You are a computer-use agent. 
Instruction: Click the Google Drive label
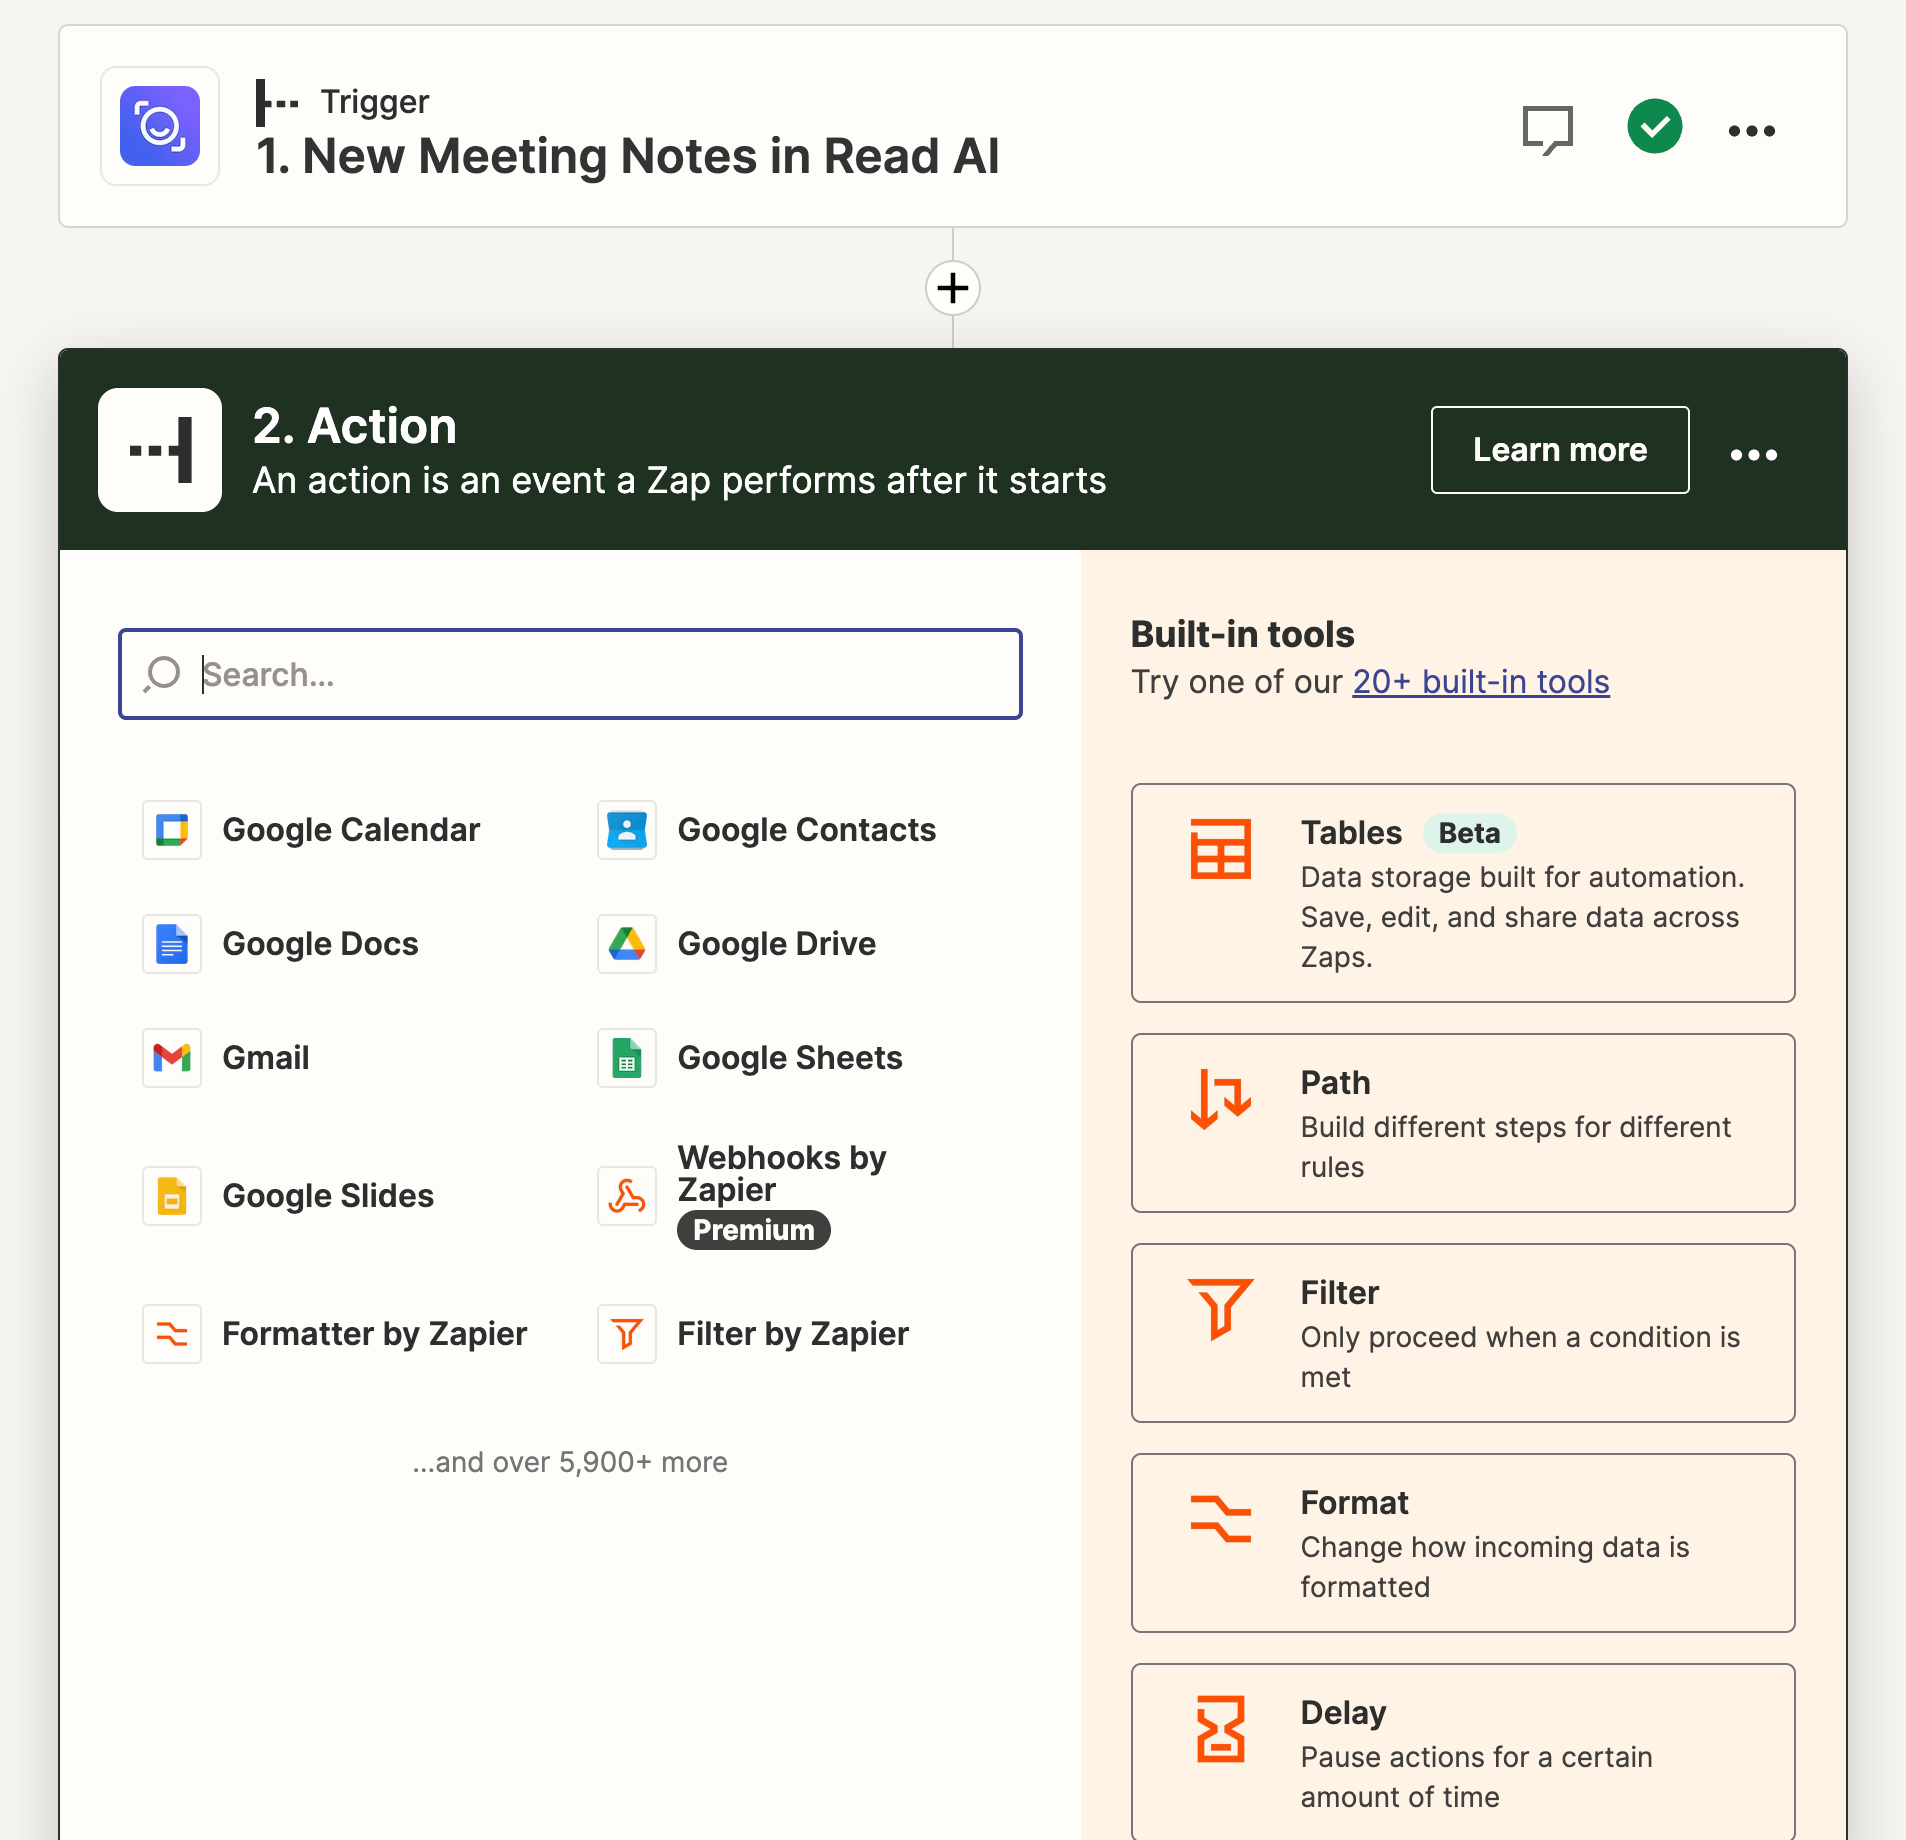coord(776,944)
